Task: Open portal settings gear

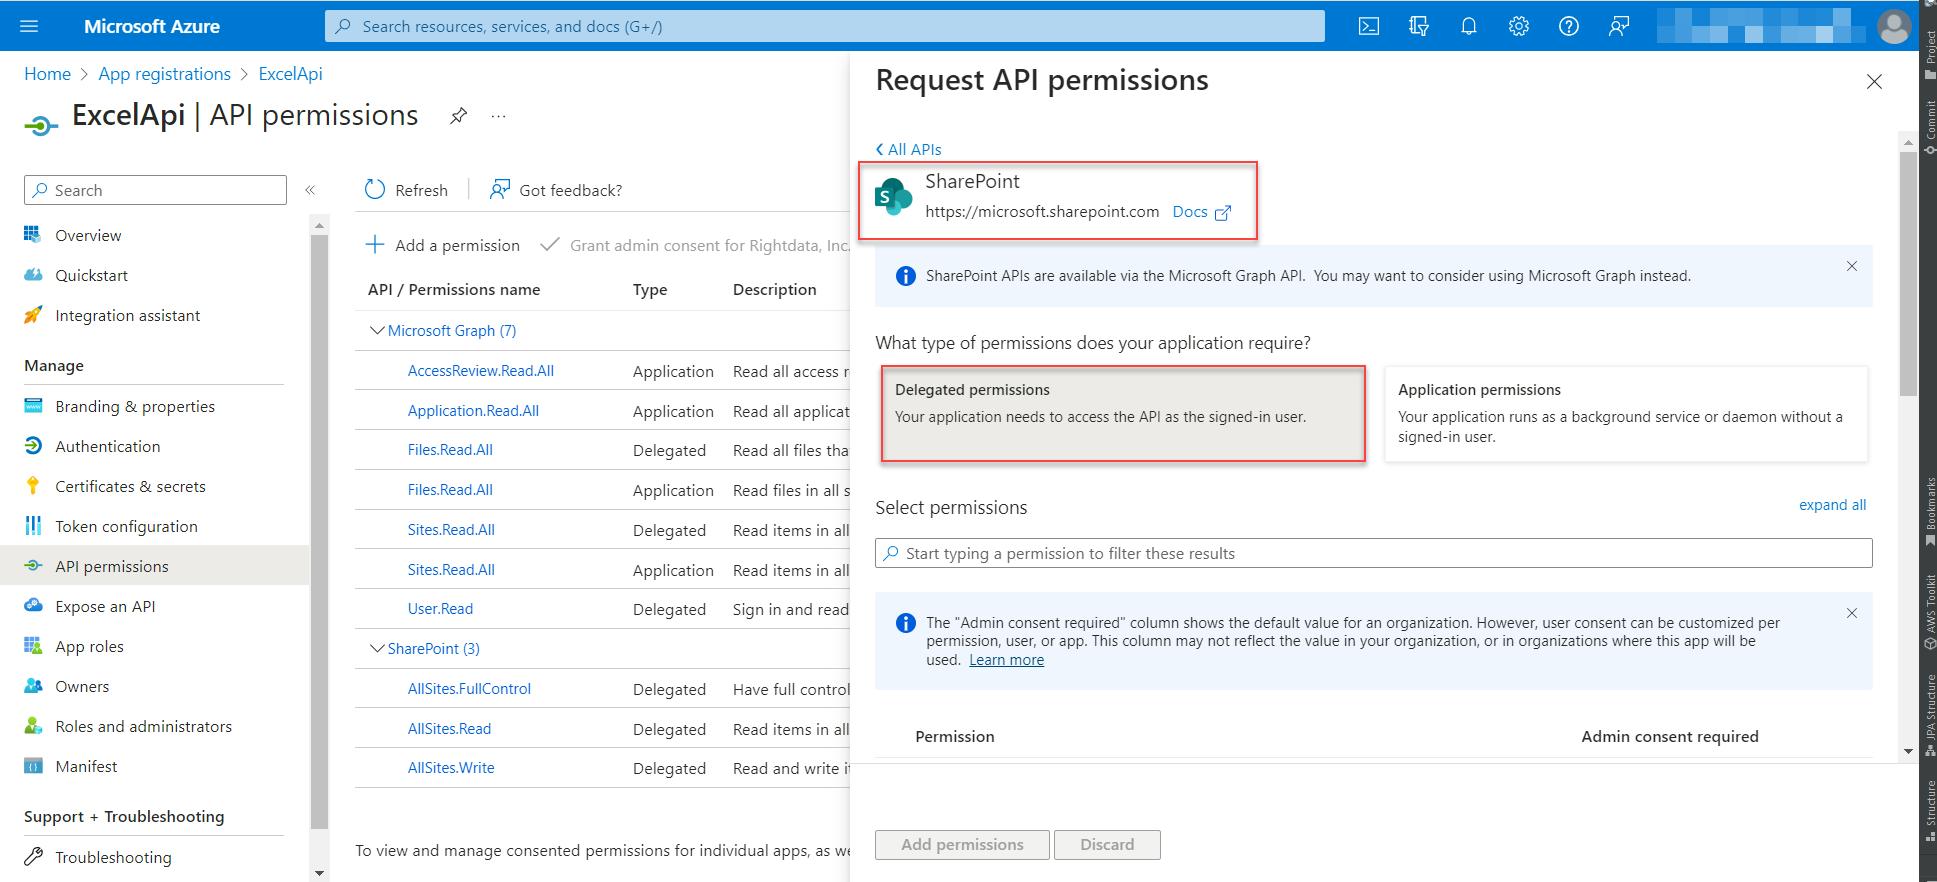Action: pyautogui.click(x=1518, y=27)
